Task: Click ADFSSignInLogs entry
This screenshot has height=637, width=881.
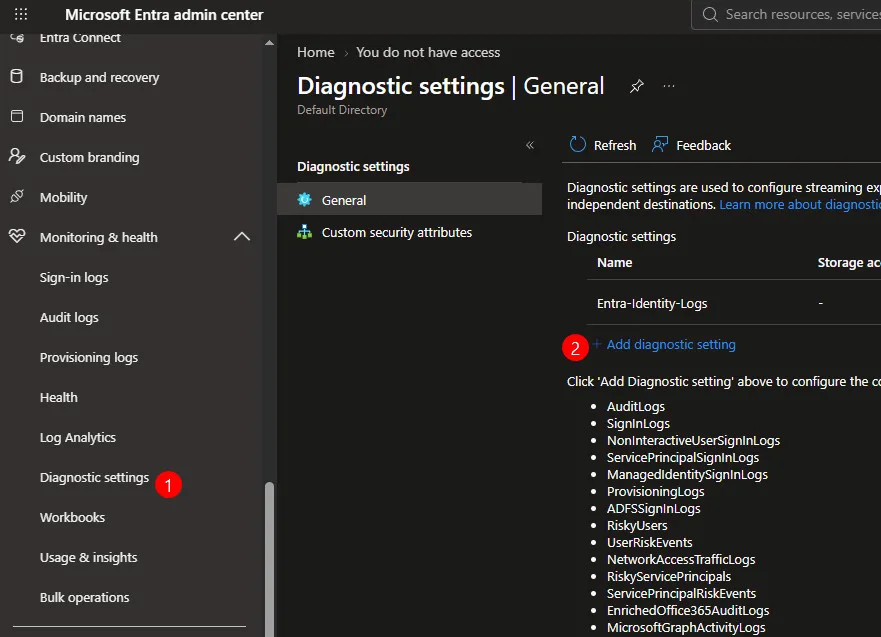Action: point(653,508)
